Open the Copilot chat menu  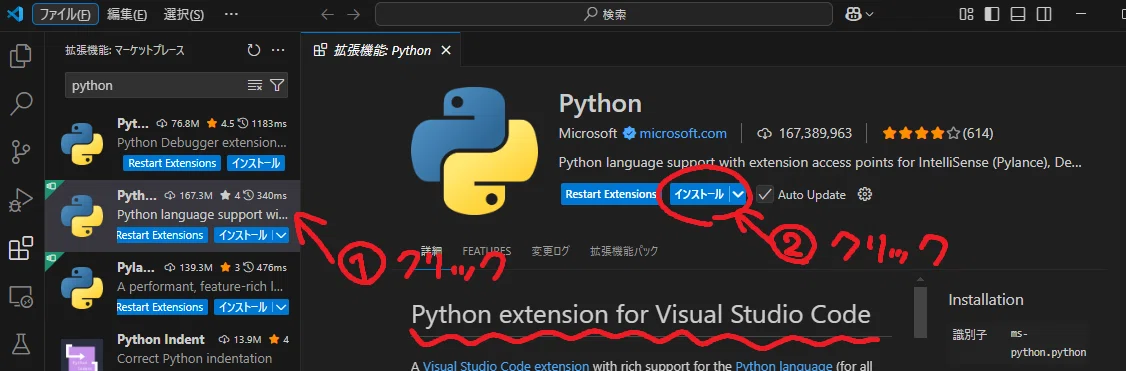pos(860,14)
